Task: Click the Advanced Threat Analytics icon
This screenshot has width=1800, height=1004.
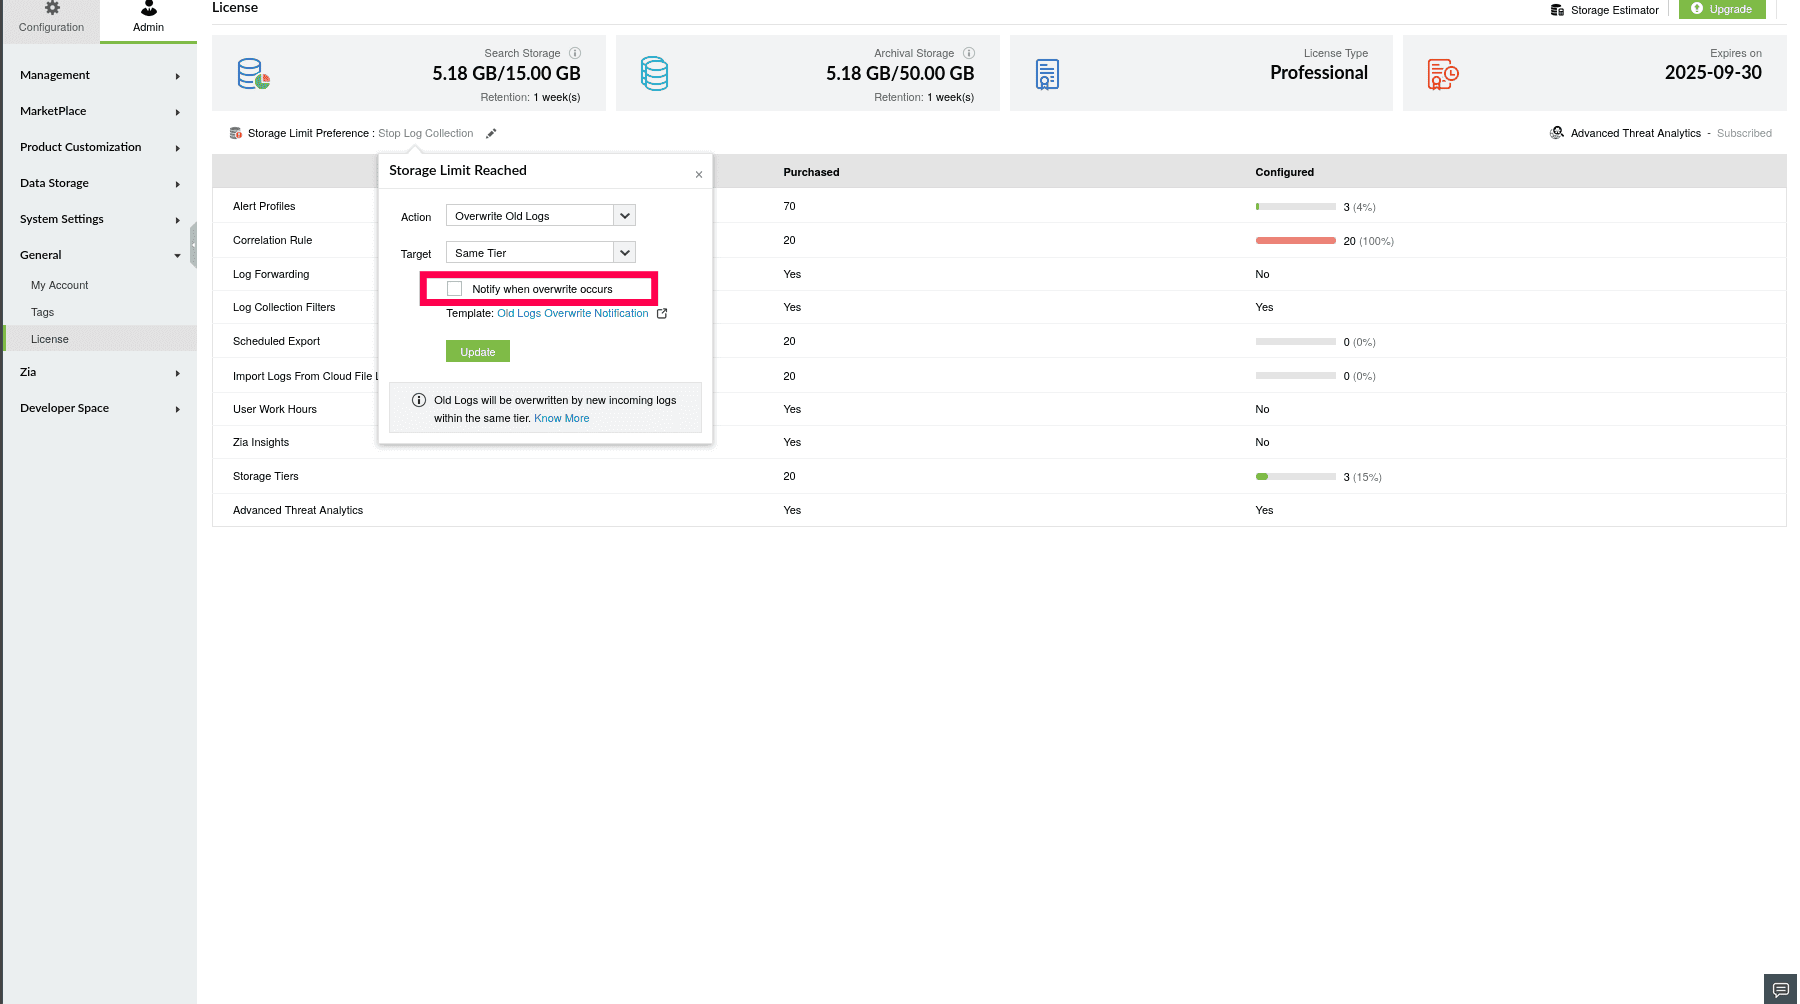Action: (x=1557, y=133)
